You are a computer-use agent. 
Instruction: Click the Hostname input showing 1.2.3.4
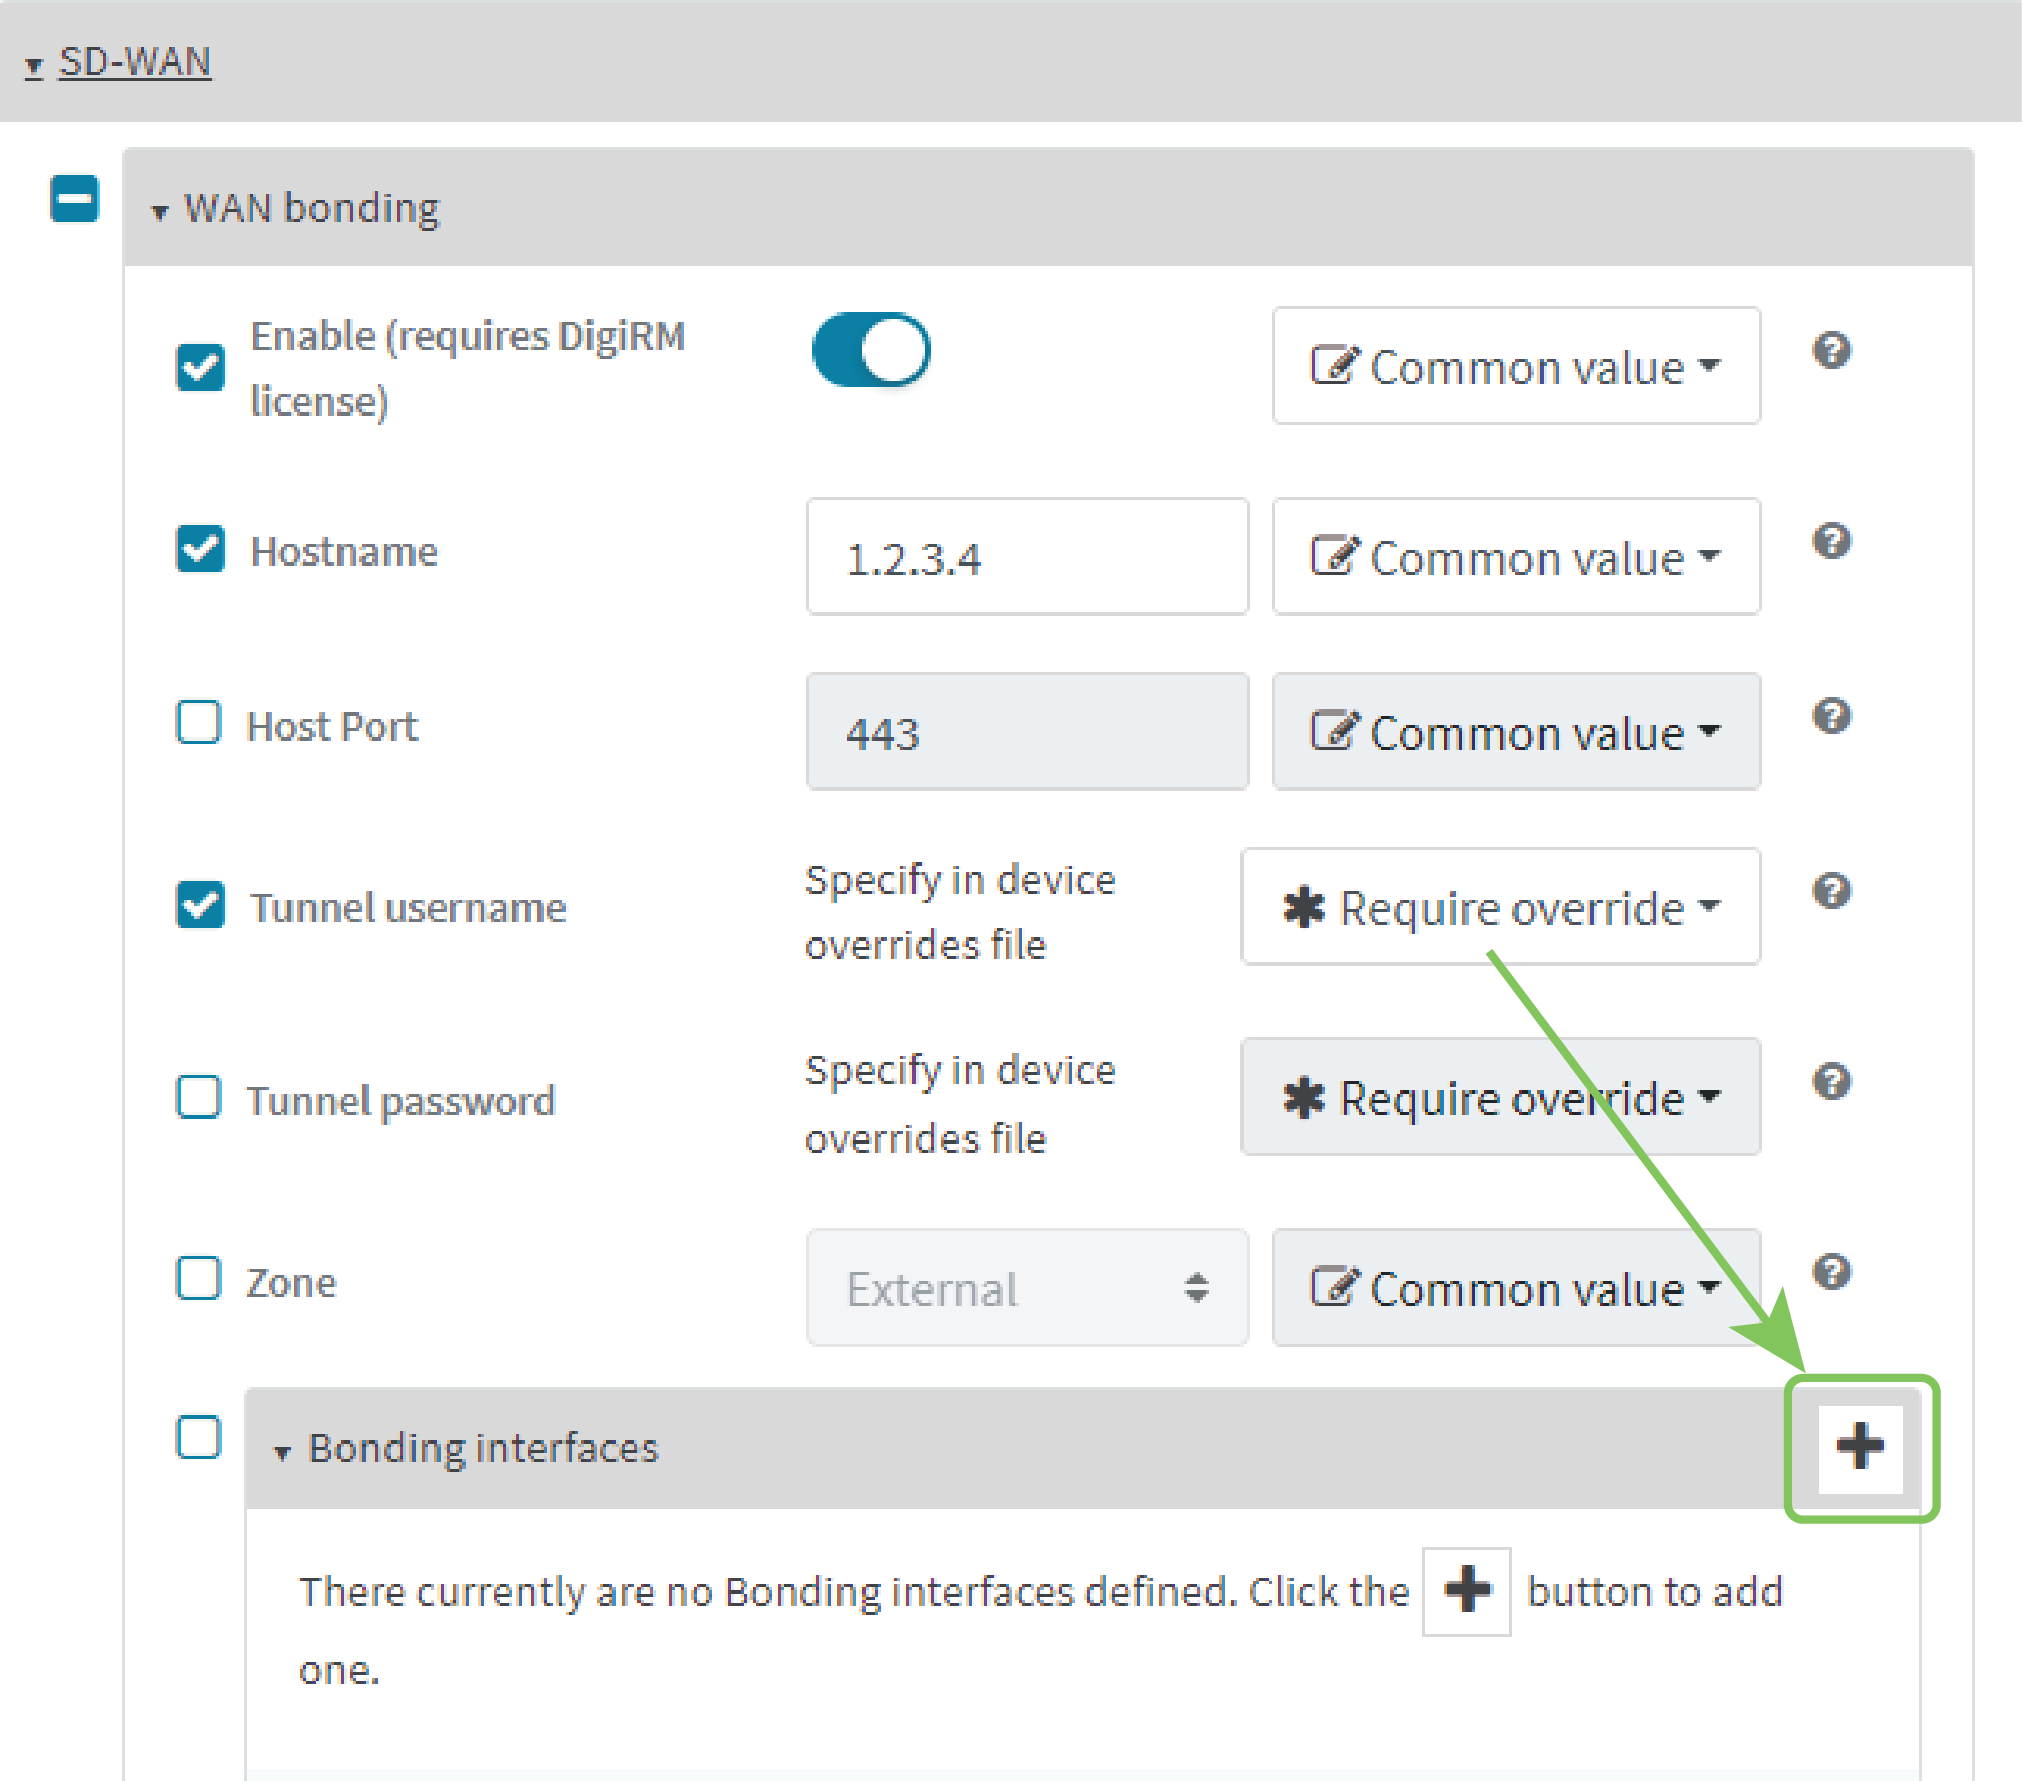[1026, 557]
